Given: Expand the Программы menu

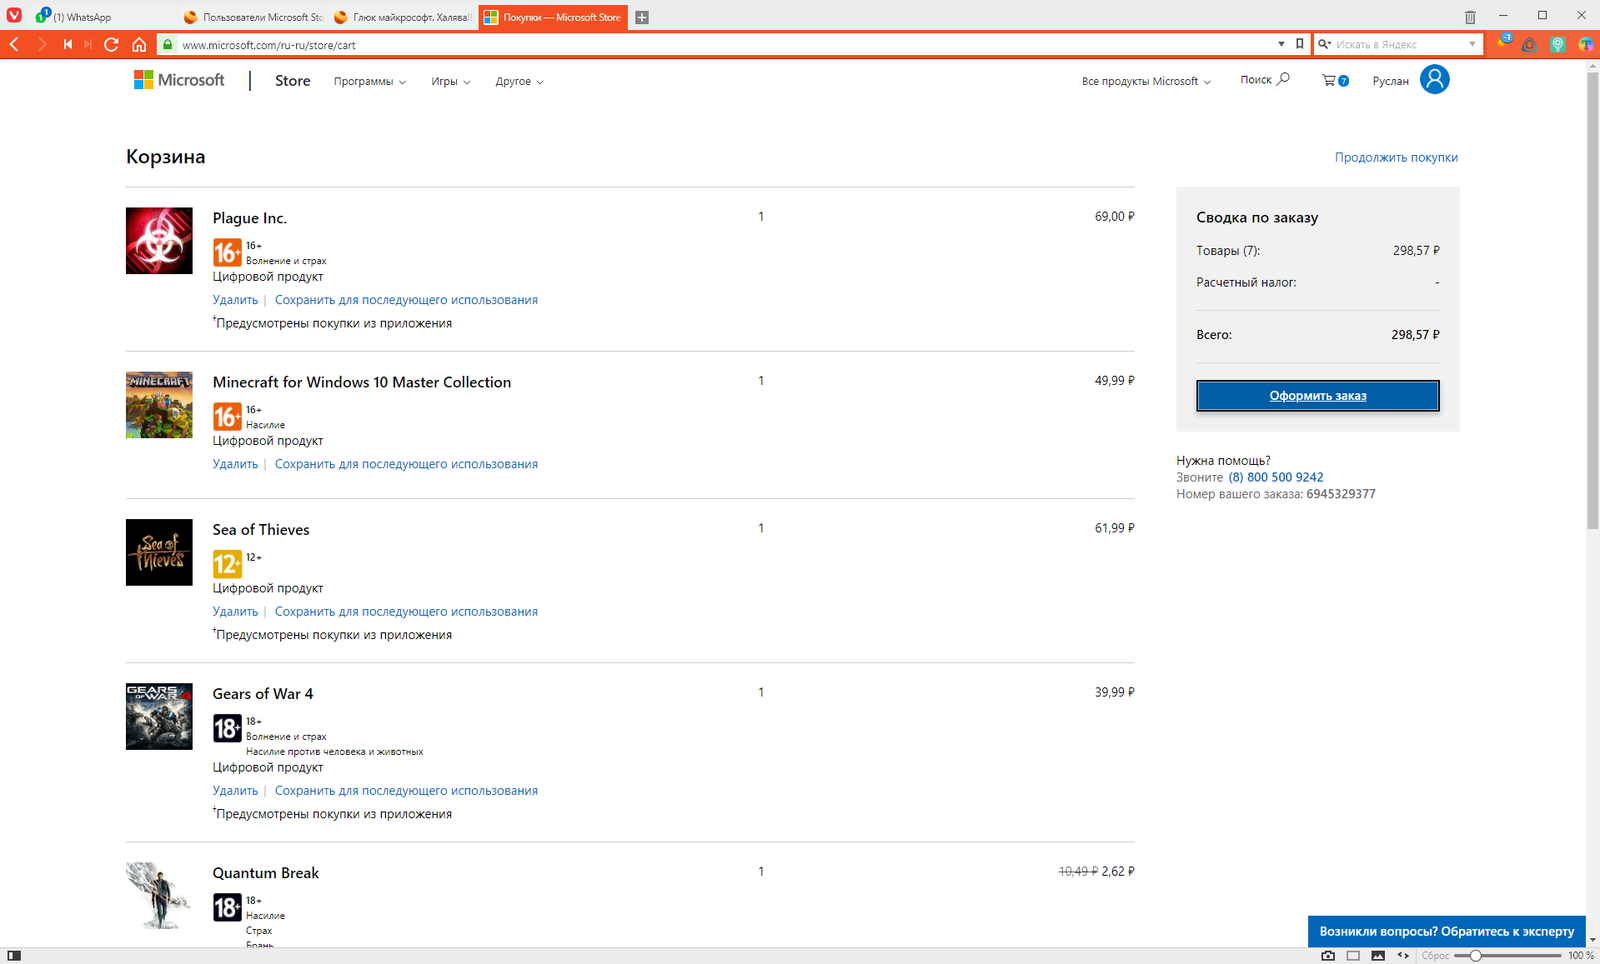Looking at the screenshot, I should click(x=369, y=81).
